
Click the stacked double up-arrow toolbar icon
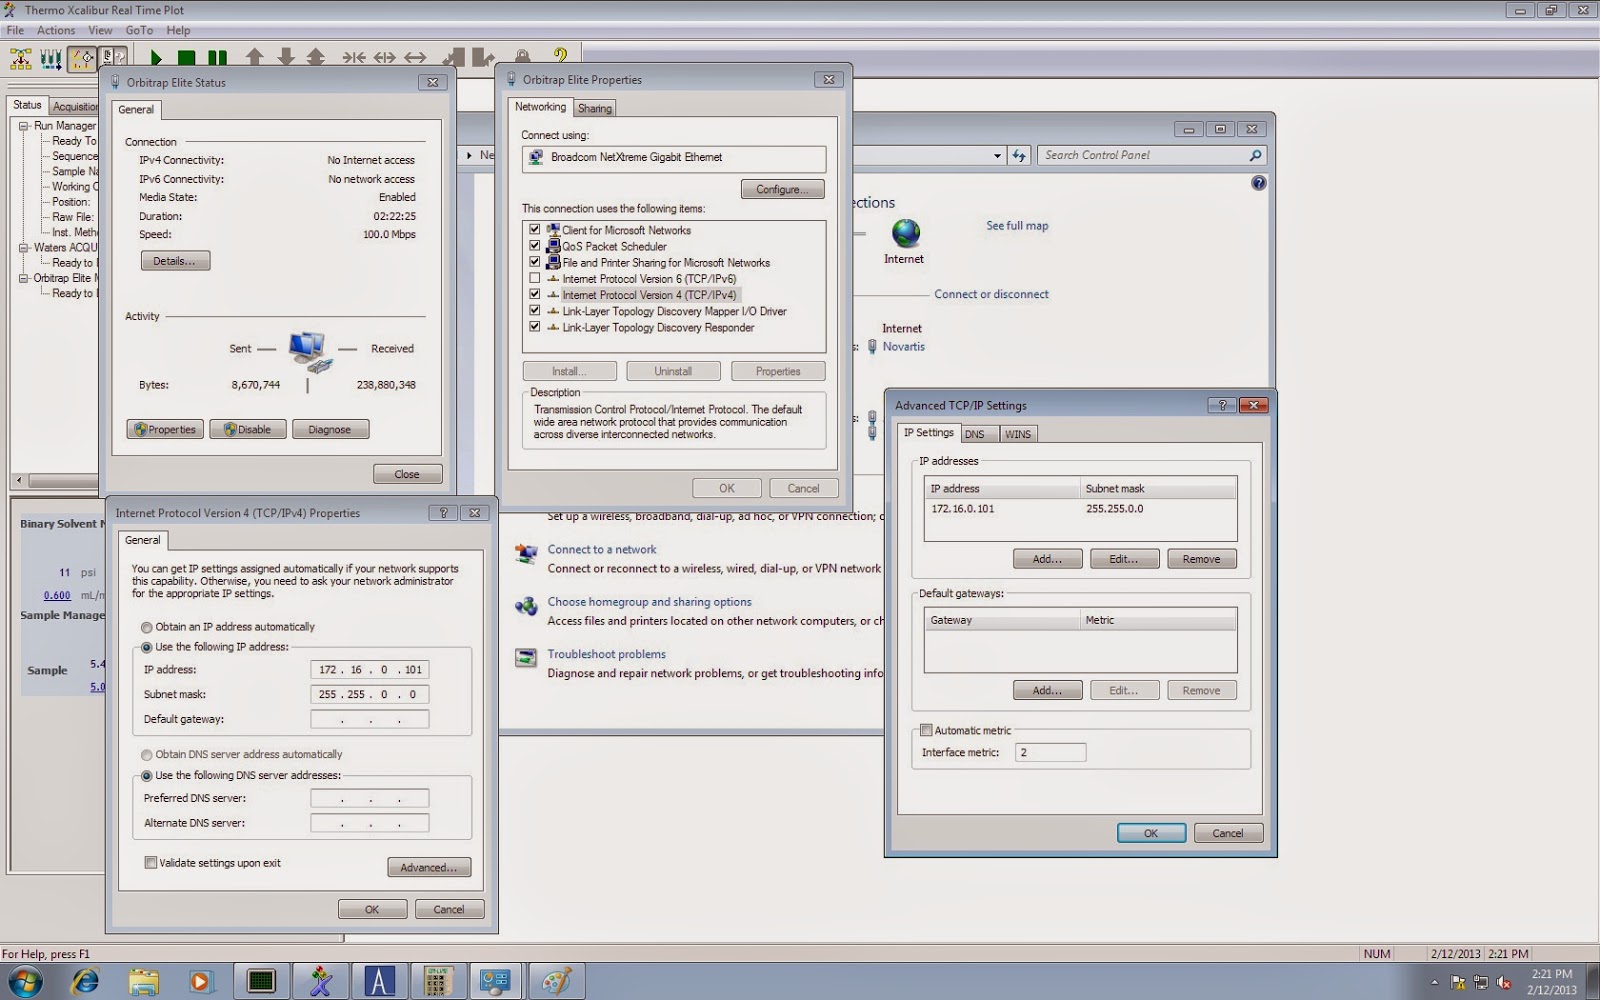316,58
